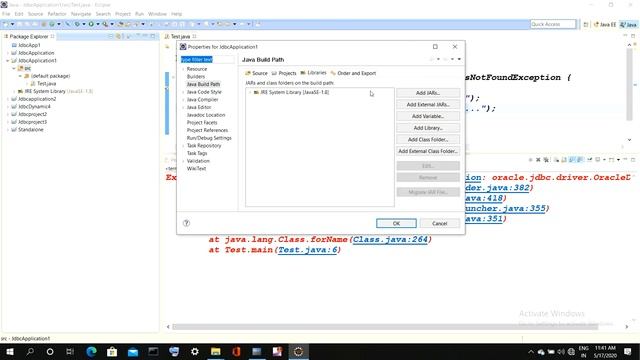Open File Explorer from taskbar

click(216, 351)
